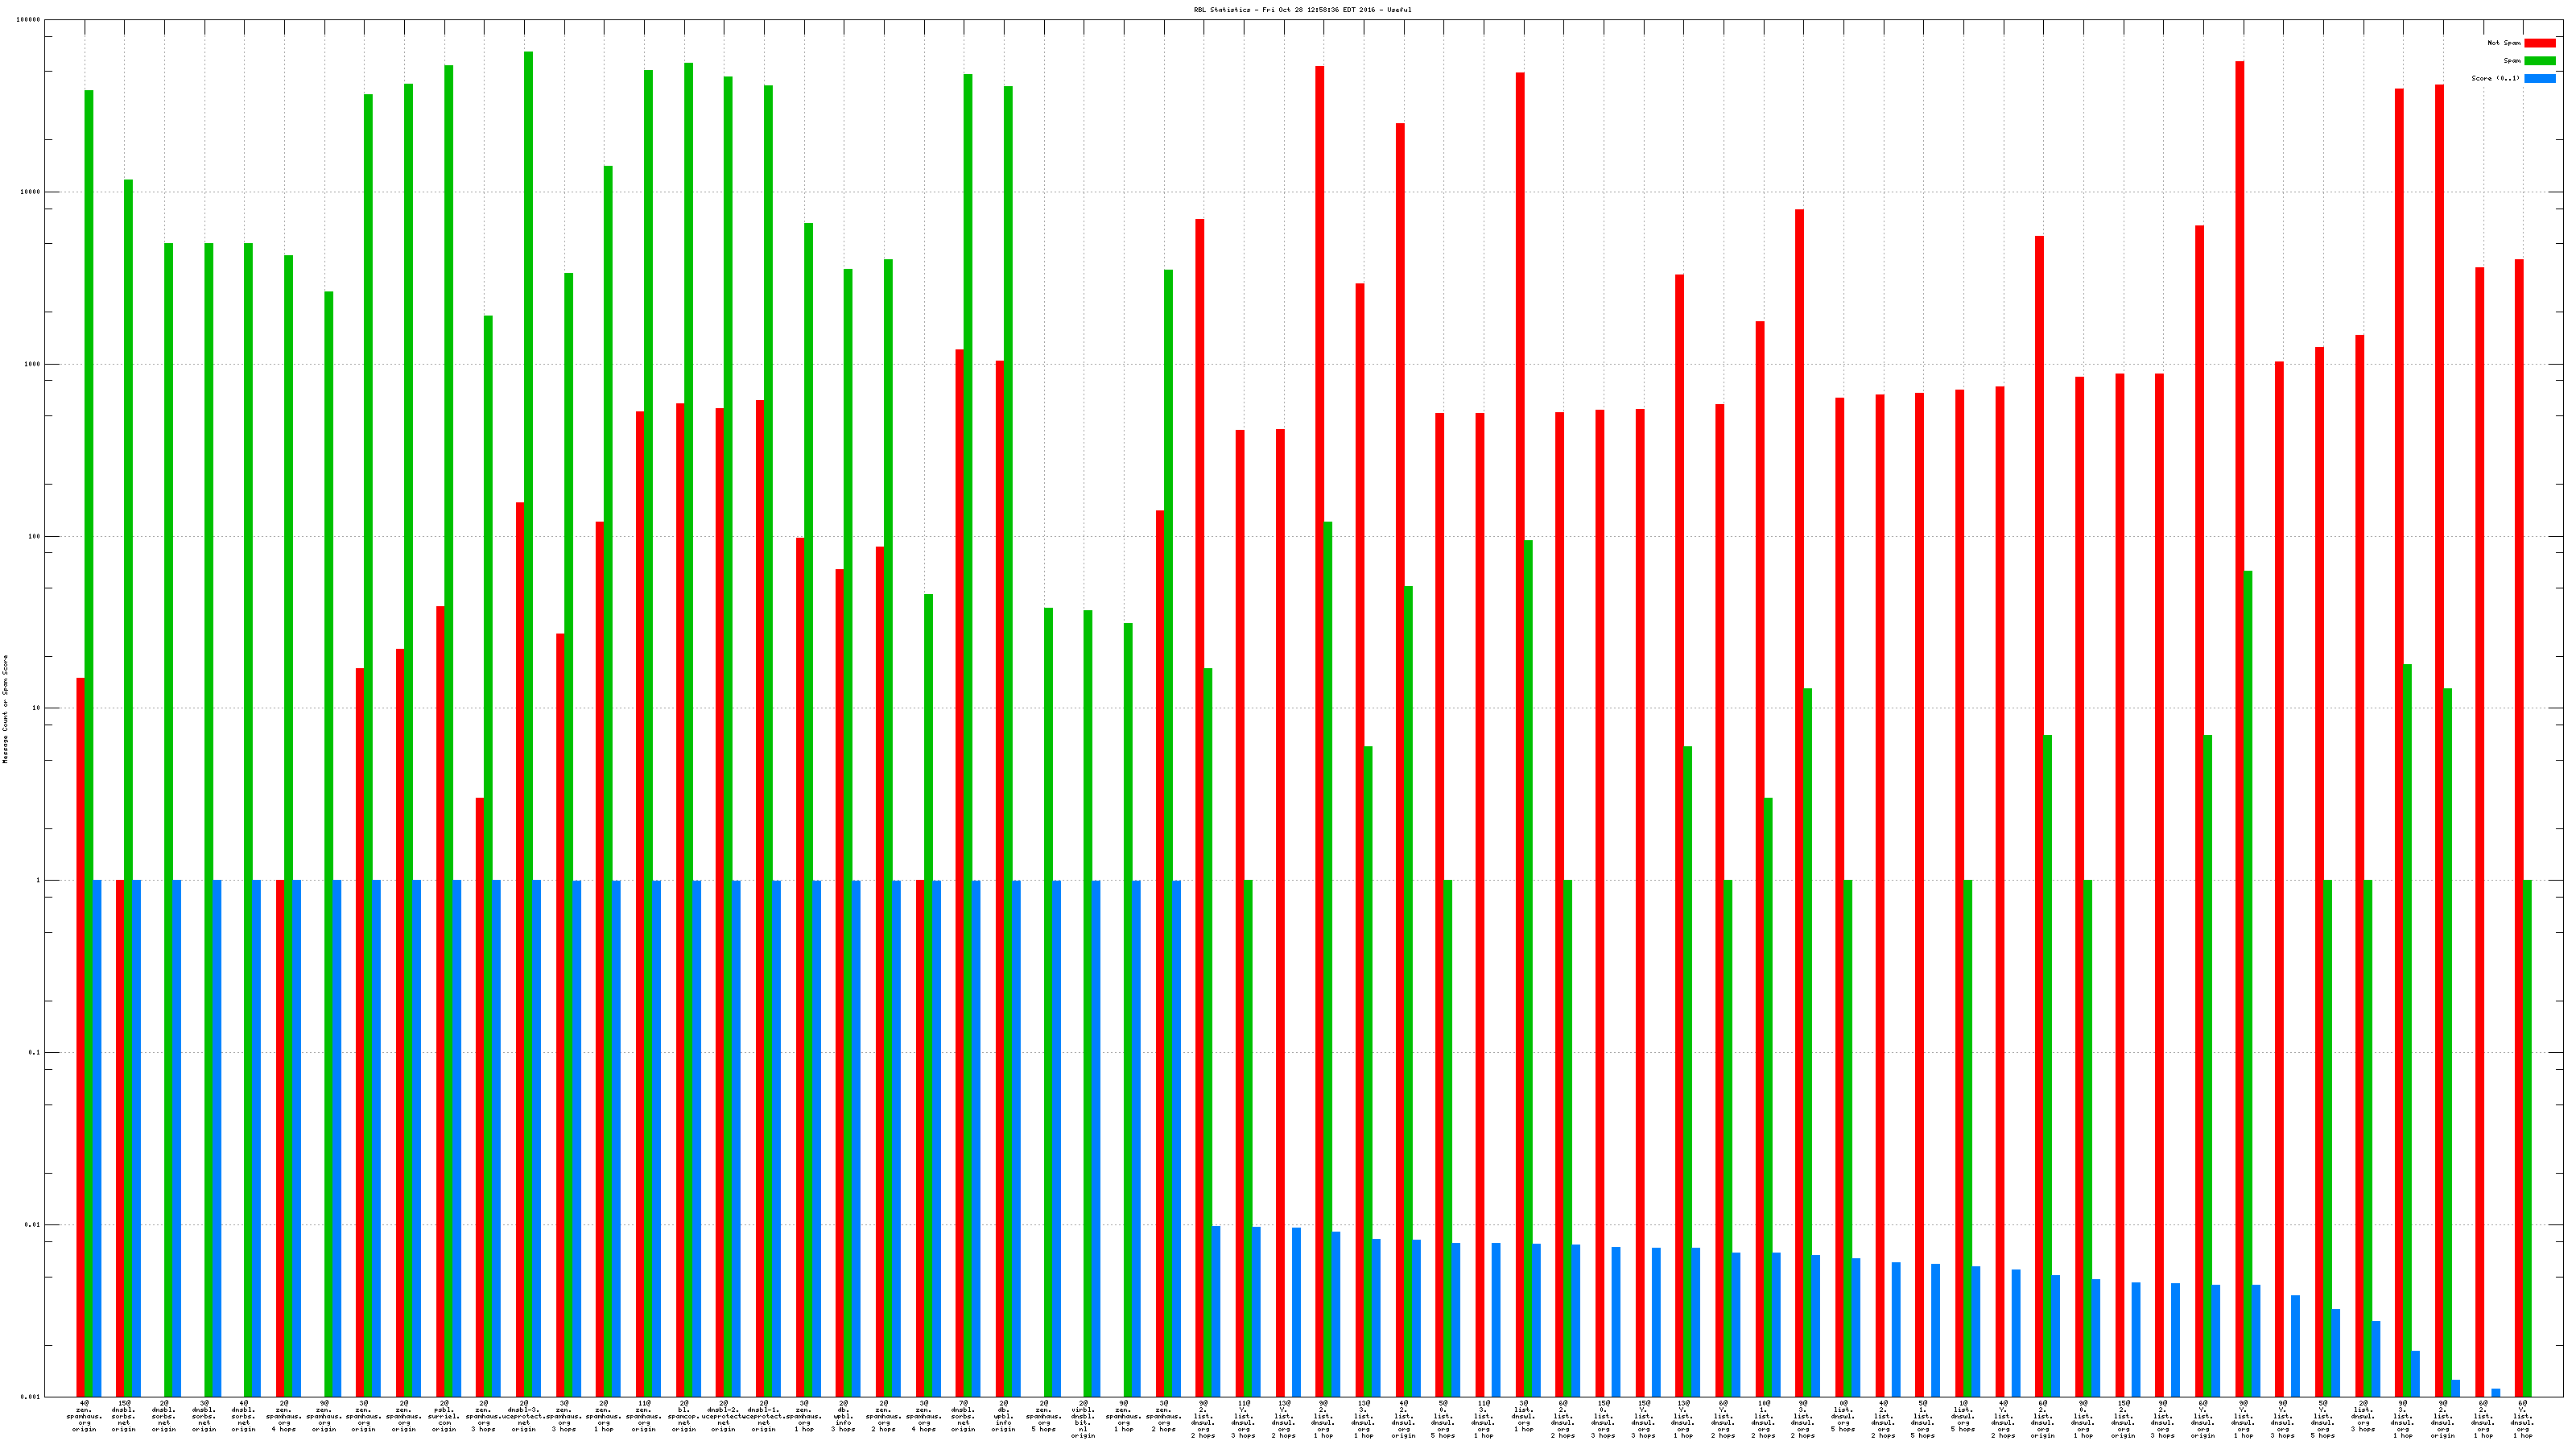This screenshot has width=2576, height=1449.
Task: Click the 0.01 y-axis tick label
Action: click(33, 1225)
